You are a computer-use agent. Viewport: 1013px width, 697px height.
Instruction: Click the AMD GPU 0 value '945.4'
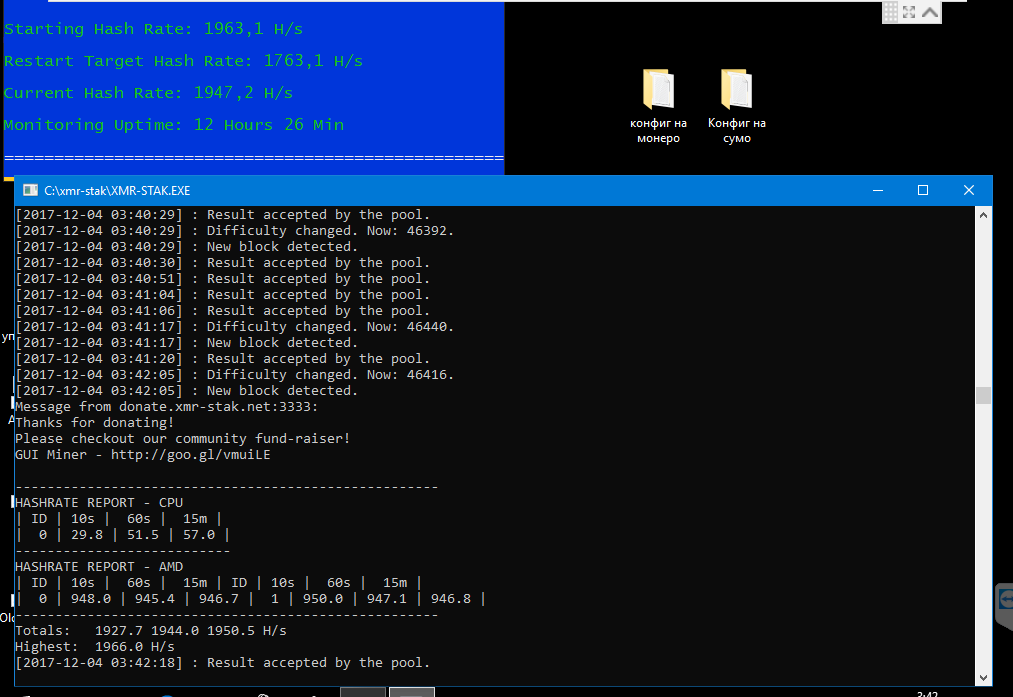155,599
